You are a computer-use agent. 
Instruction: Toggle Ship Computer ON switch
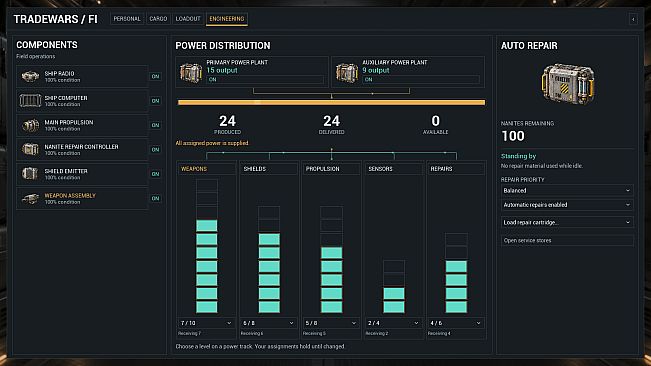pyautogui.click(x=155, y=101)
